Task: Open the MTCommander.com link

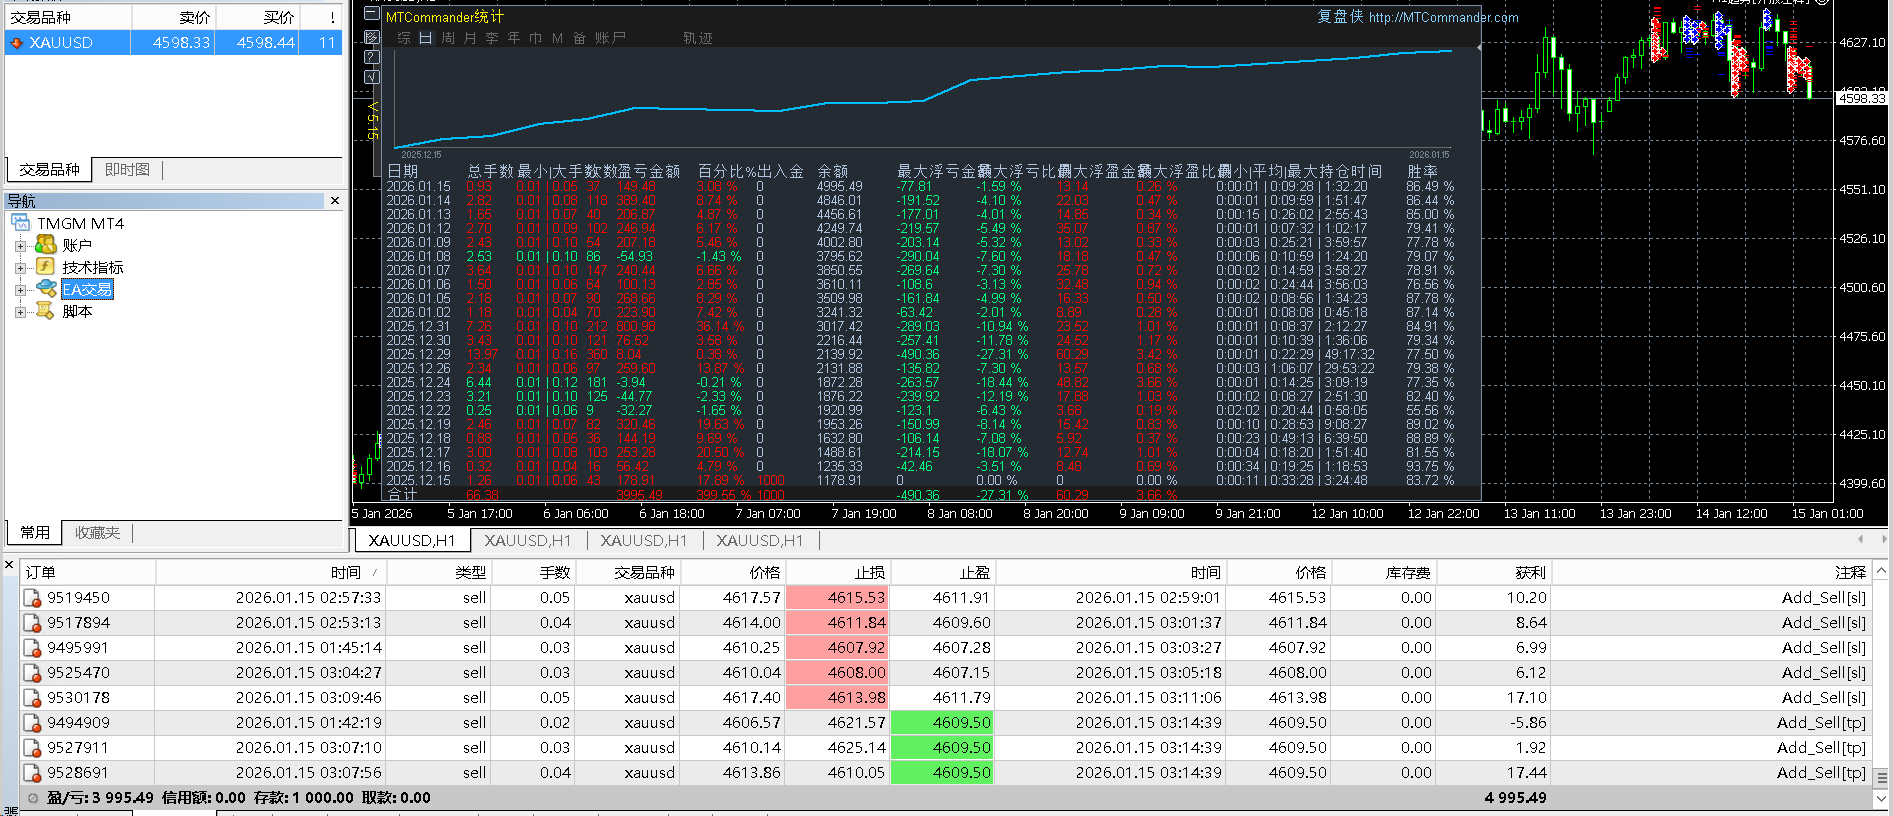Action: click(1443, 17)
